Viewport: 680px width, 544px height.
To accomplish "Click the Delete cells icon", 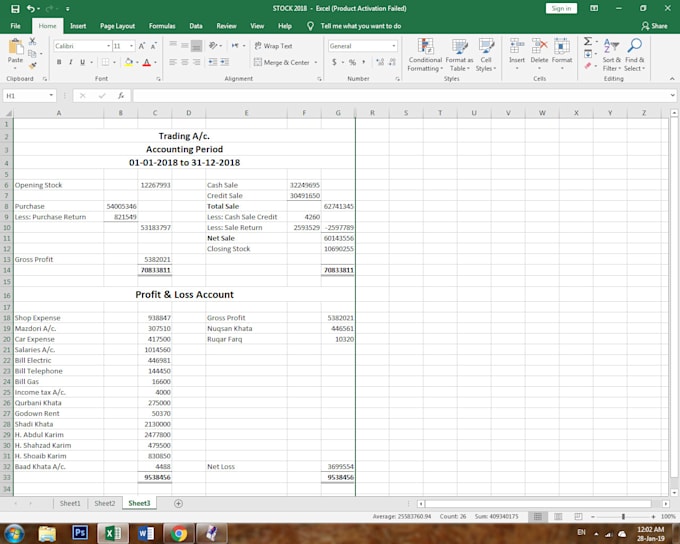I will 539,52.
